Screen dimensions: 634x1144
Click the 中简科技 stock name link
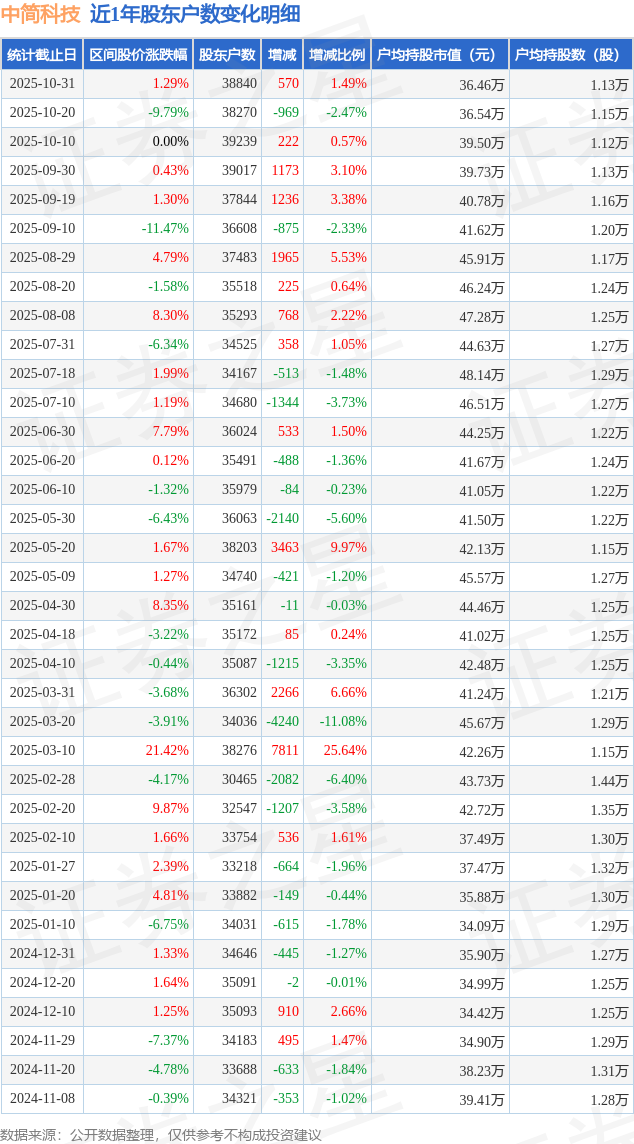pos(41,14)
